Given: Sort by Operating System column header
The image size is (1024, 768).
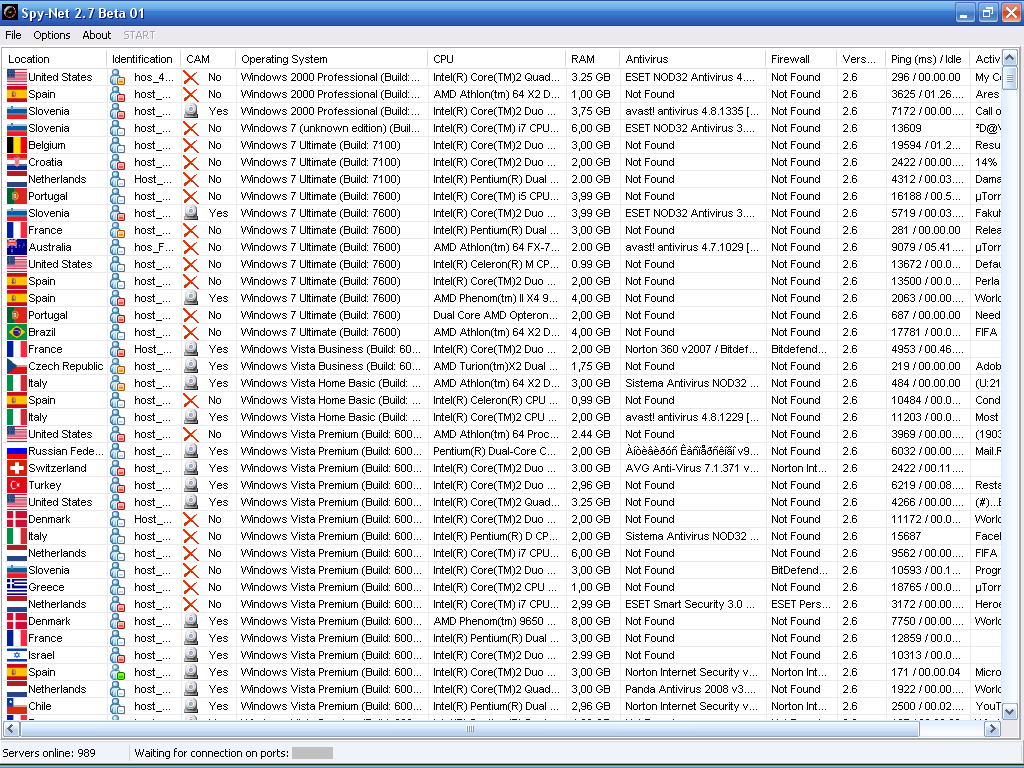Looking at the screenshot, I should point(332,59).
